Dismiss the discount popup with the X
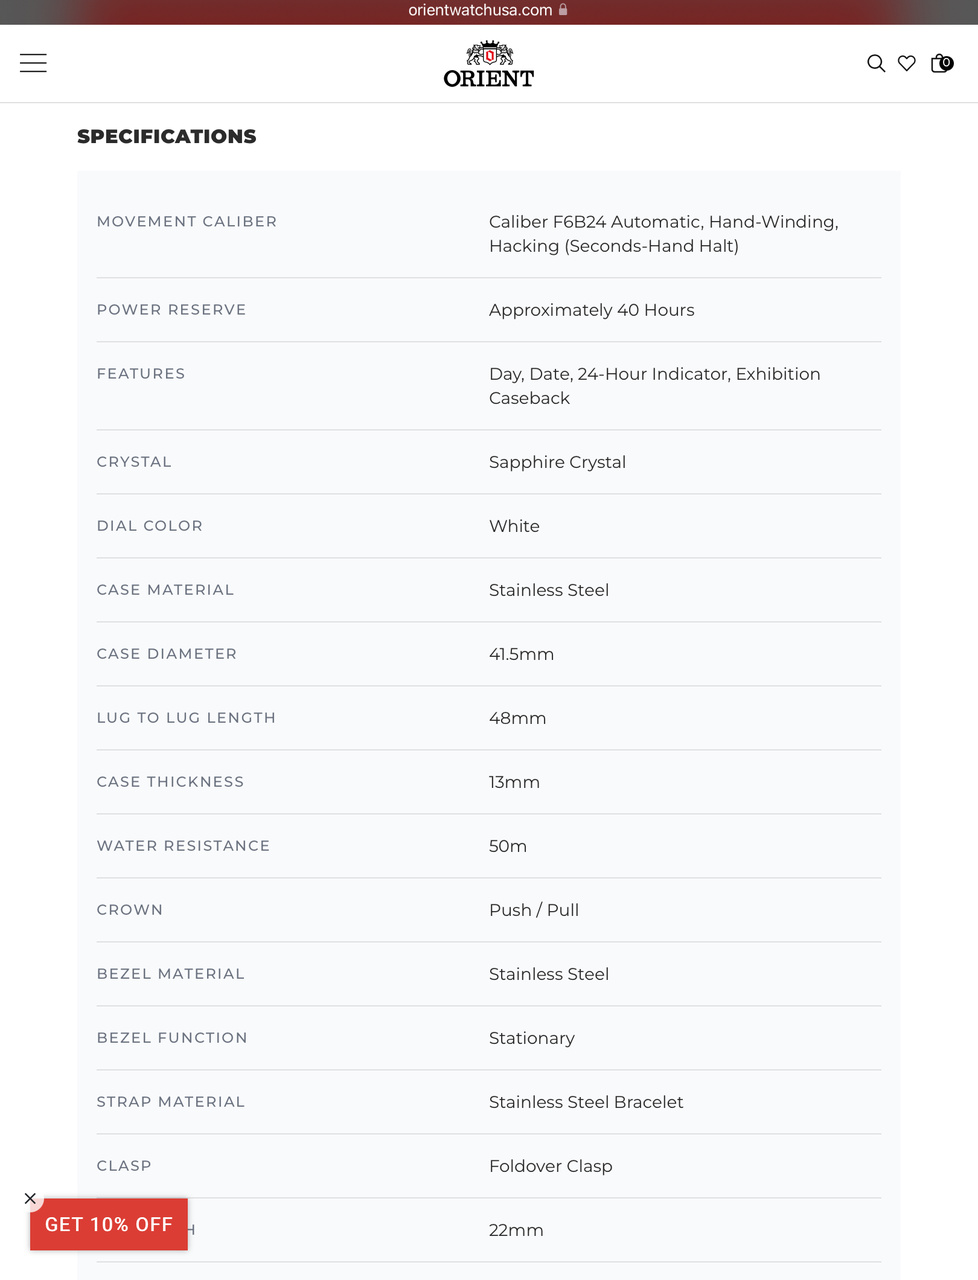This screenshot has height=1280, width=978. coord(30,1198)
